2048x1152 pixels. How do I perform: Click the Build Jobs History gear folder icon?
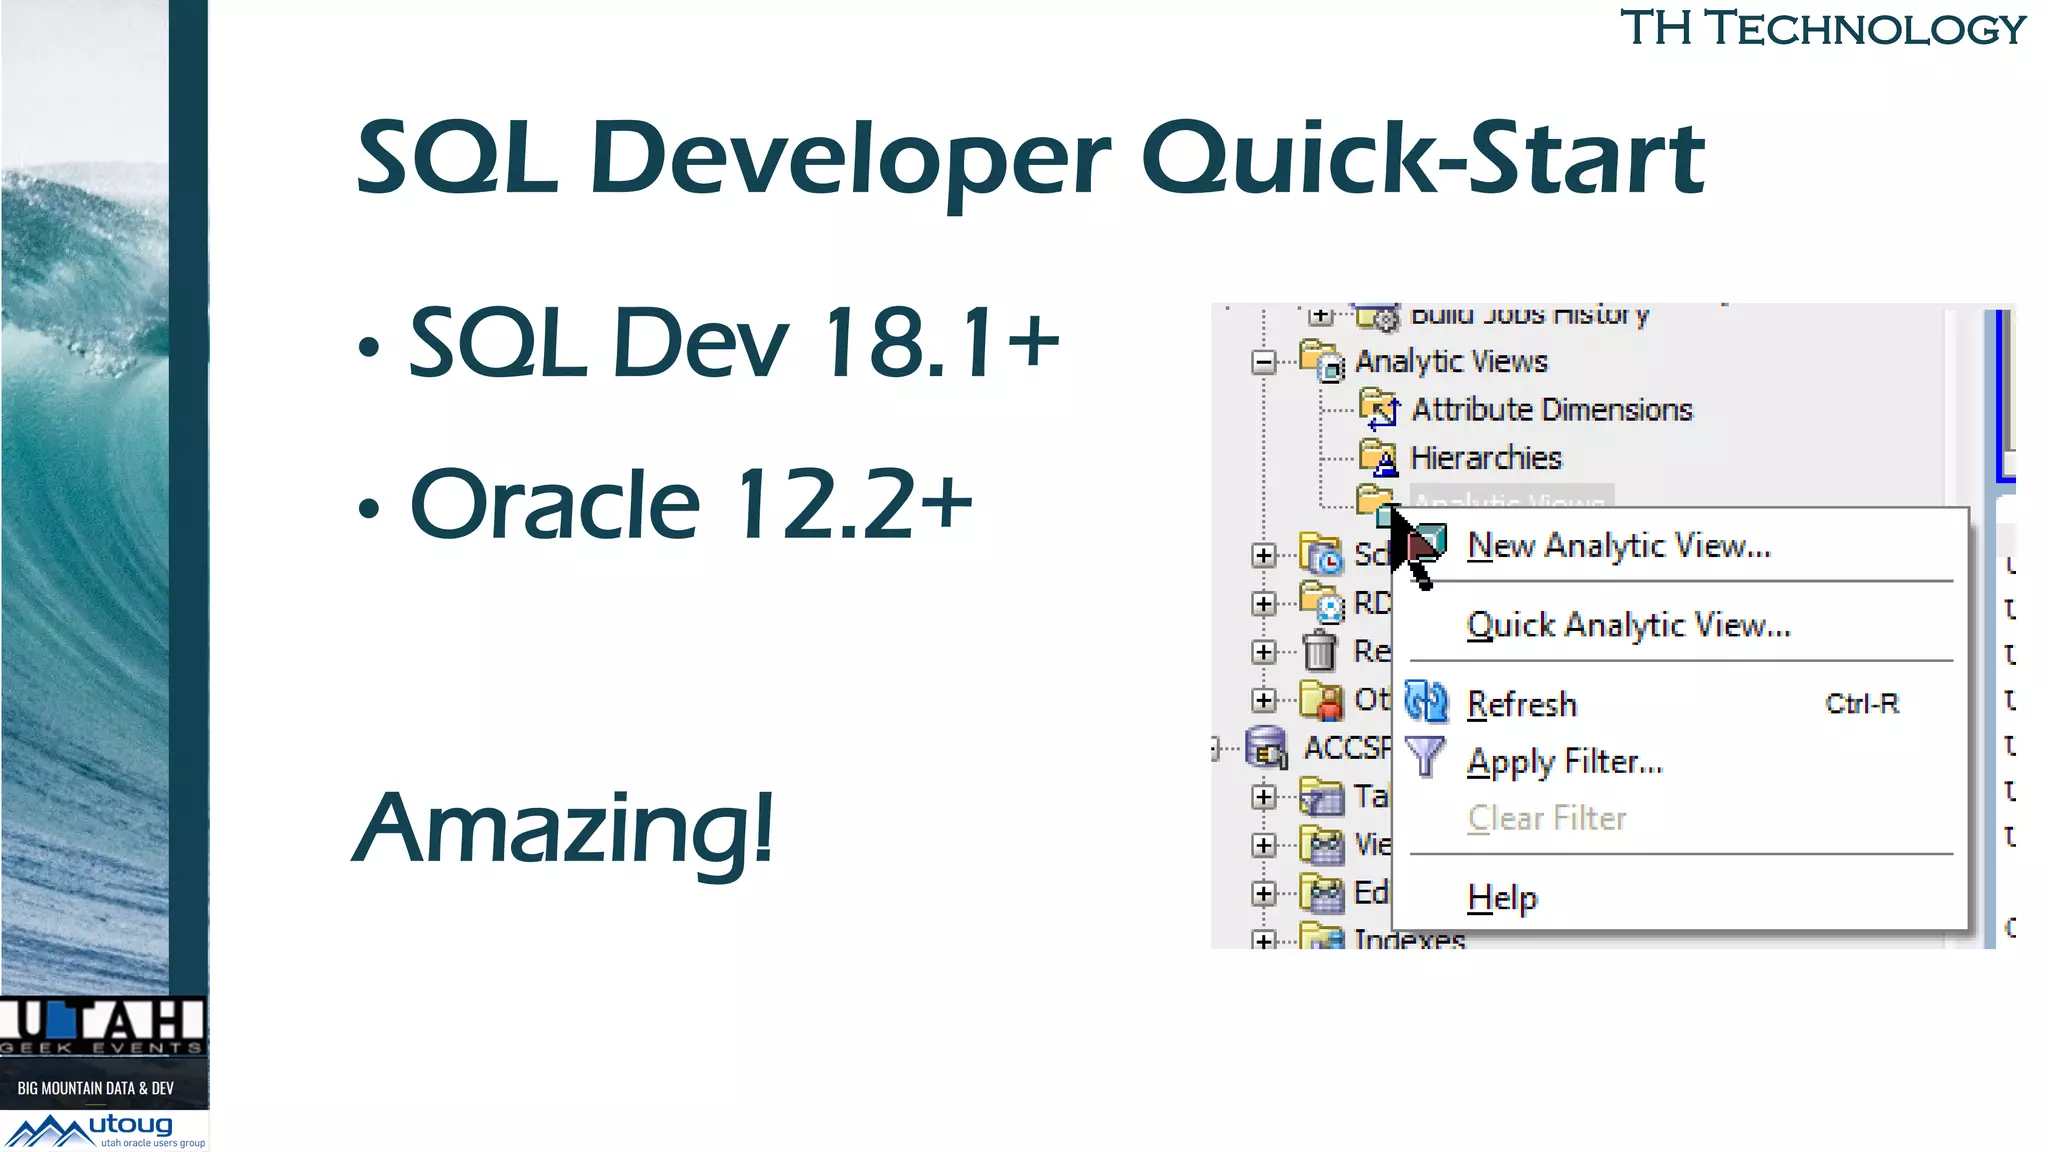click(1378, 316)
